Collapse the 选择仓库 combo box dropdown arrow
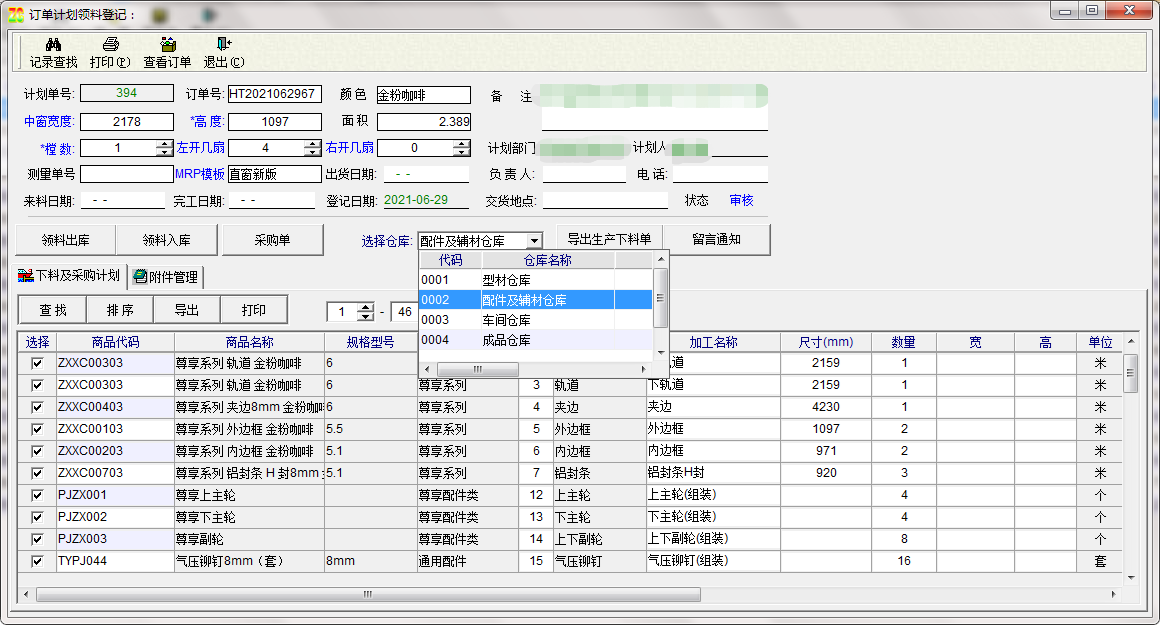The width and height of the screenshot is (1160, 625). click(x=534, y=241)
